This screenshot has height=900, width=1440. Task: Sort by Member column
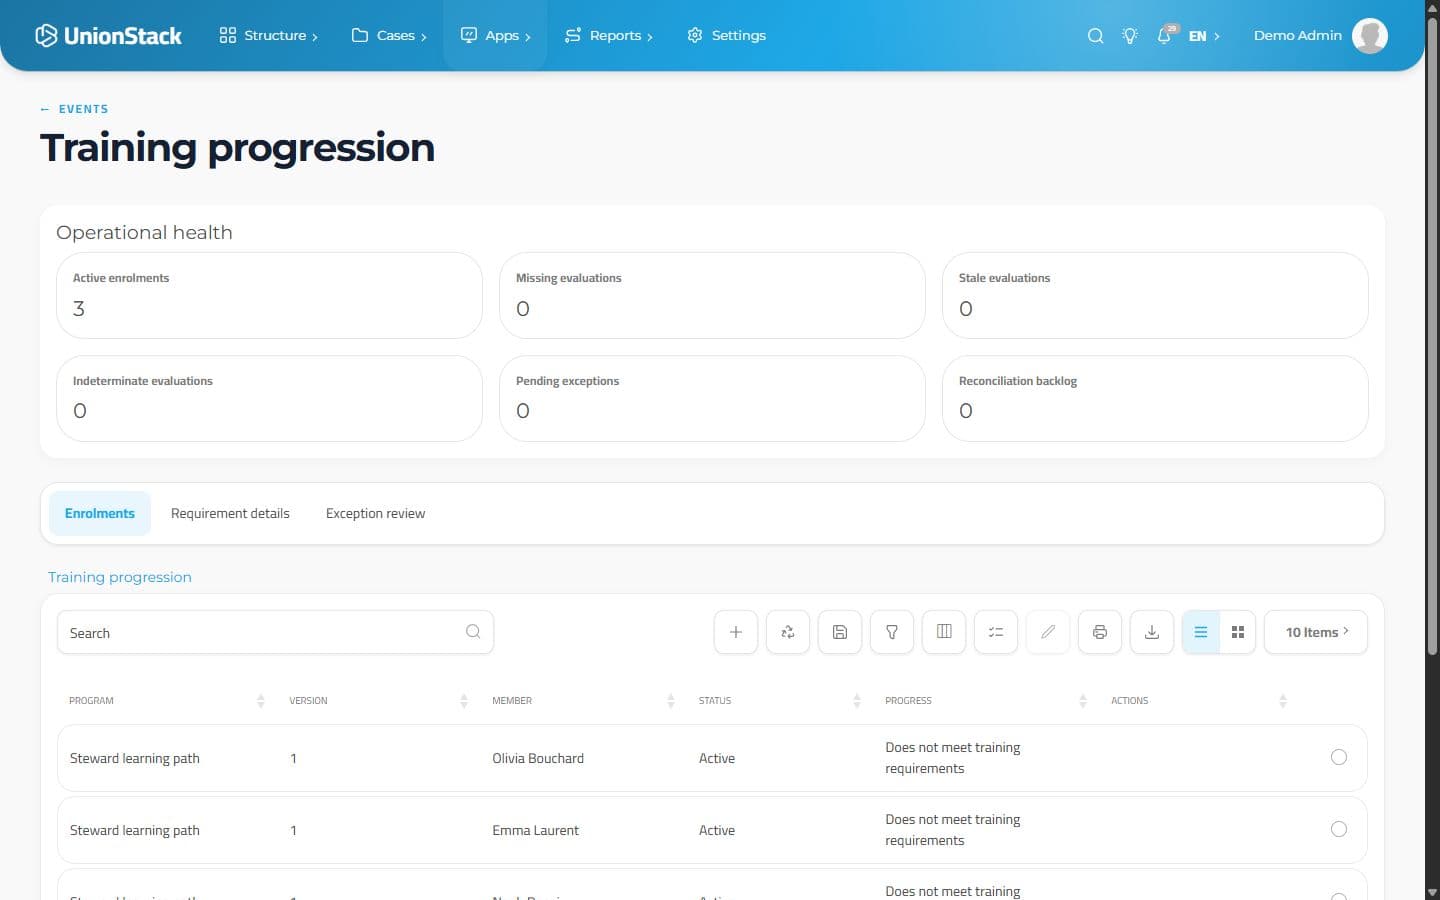coord(671,701)
